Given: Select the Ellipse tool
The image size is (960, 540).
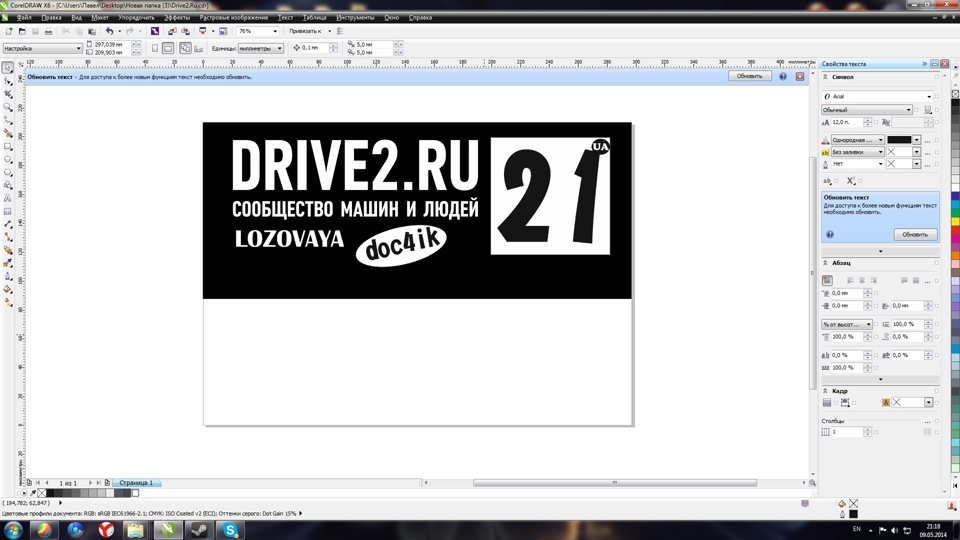Looking at the screenshot, I should (8, 159).
